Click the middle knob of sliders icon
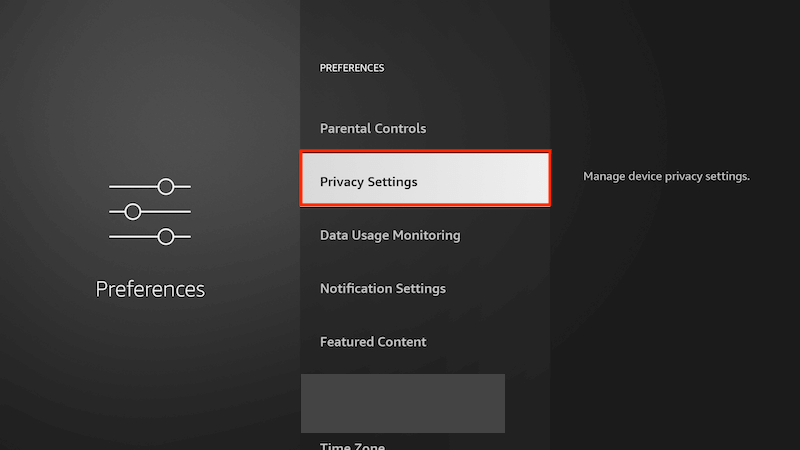The height and width of the screenshot is (450, 800). coord(133,212)
